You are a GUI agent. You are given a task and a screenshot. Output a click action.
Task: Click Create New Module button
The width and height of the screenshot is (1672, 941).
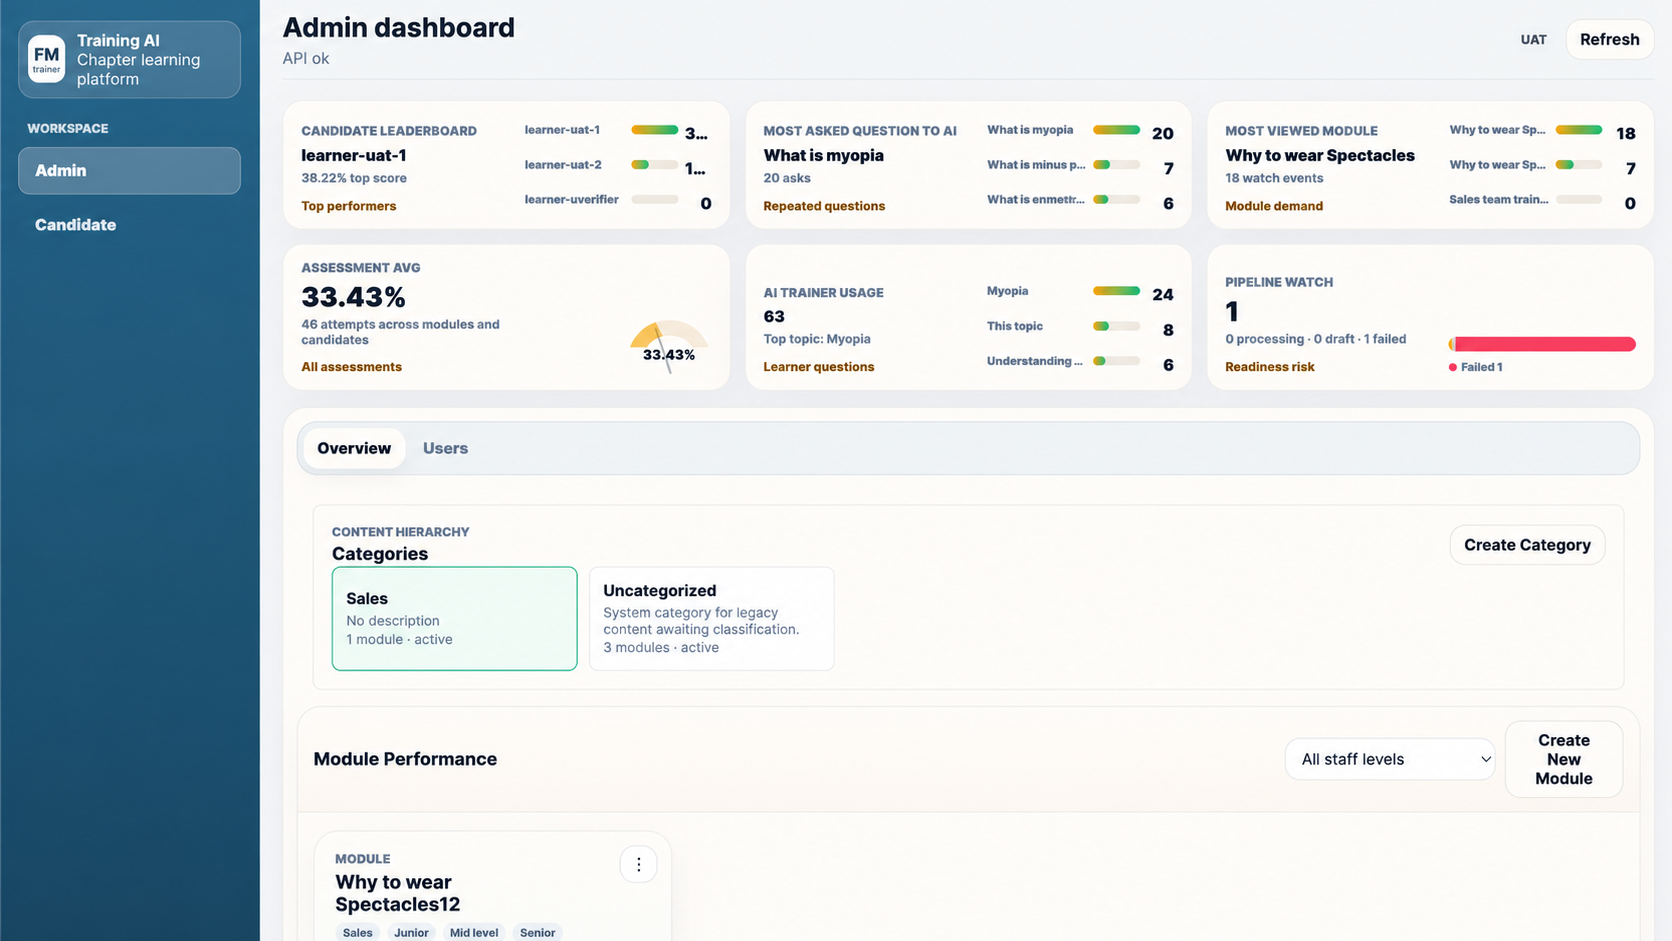pyautogui.click(x=1564, y=759)
